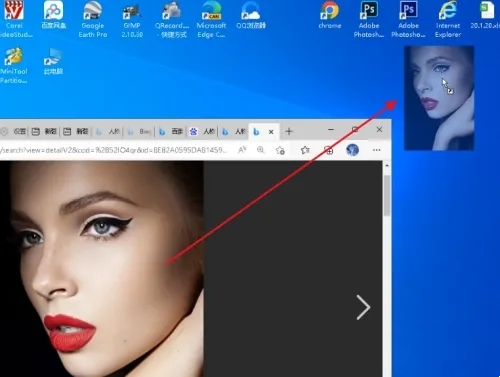Open a new browser tab
500x377 pixels.
289,131
